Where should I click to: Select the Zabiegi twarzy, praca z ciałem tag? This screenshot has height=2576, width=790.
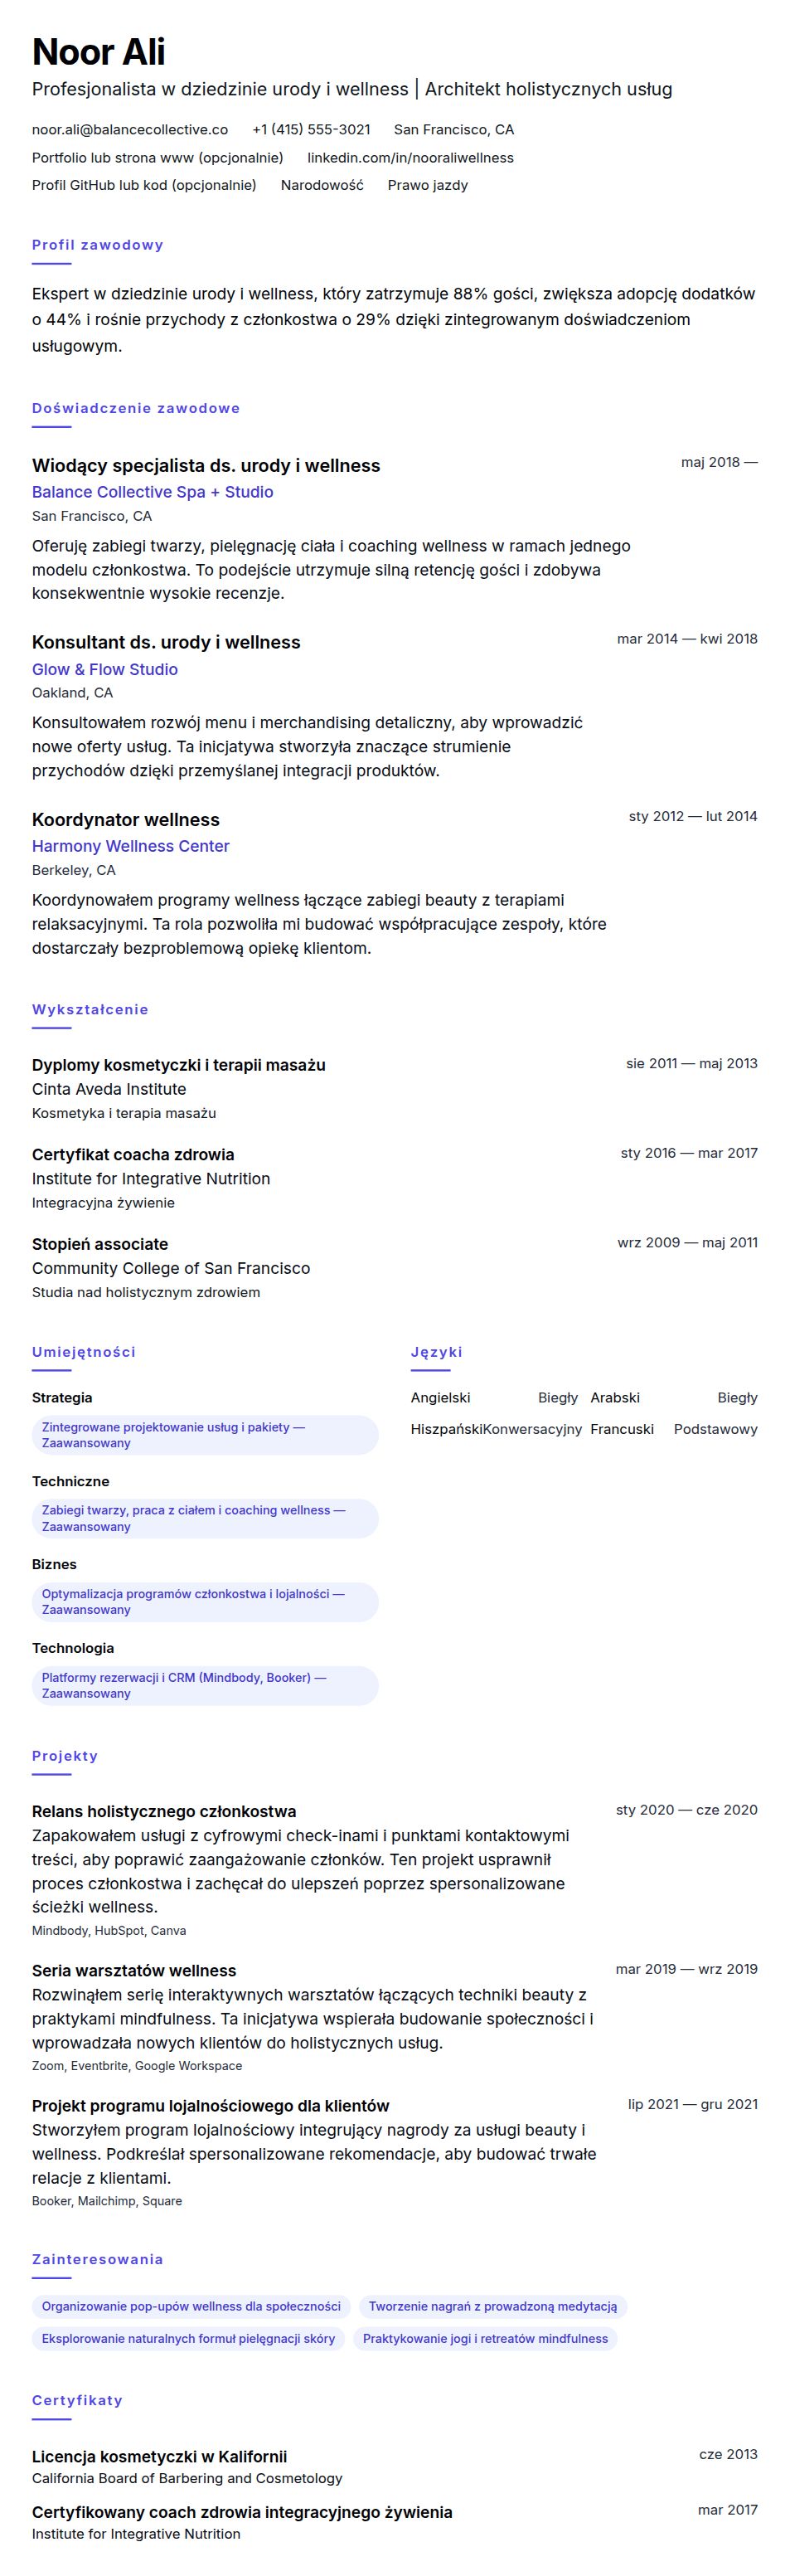[x=205, y=1519]
